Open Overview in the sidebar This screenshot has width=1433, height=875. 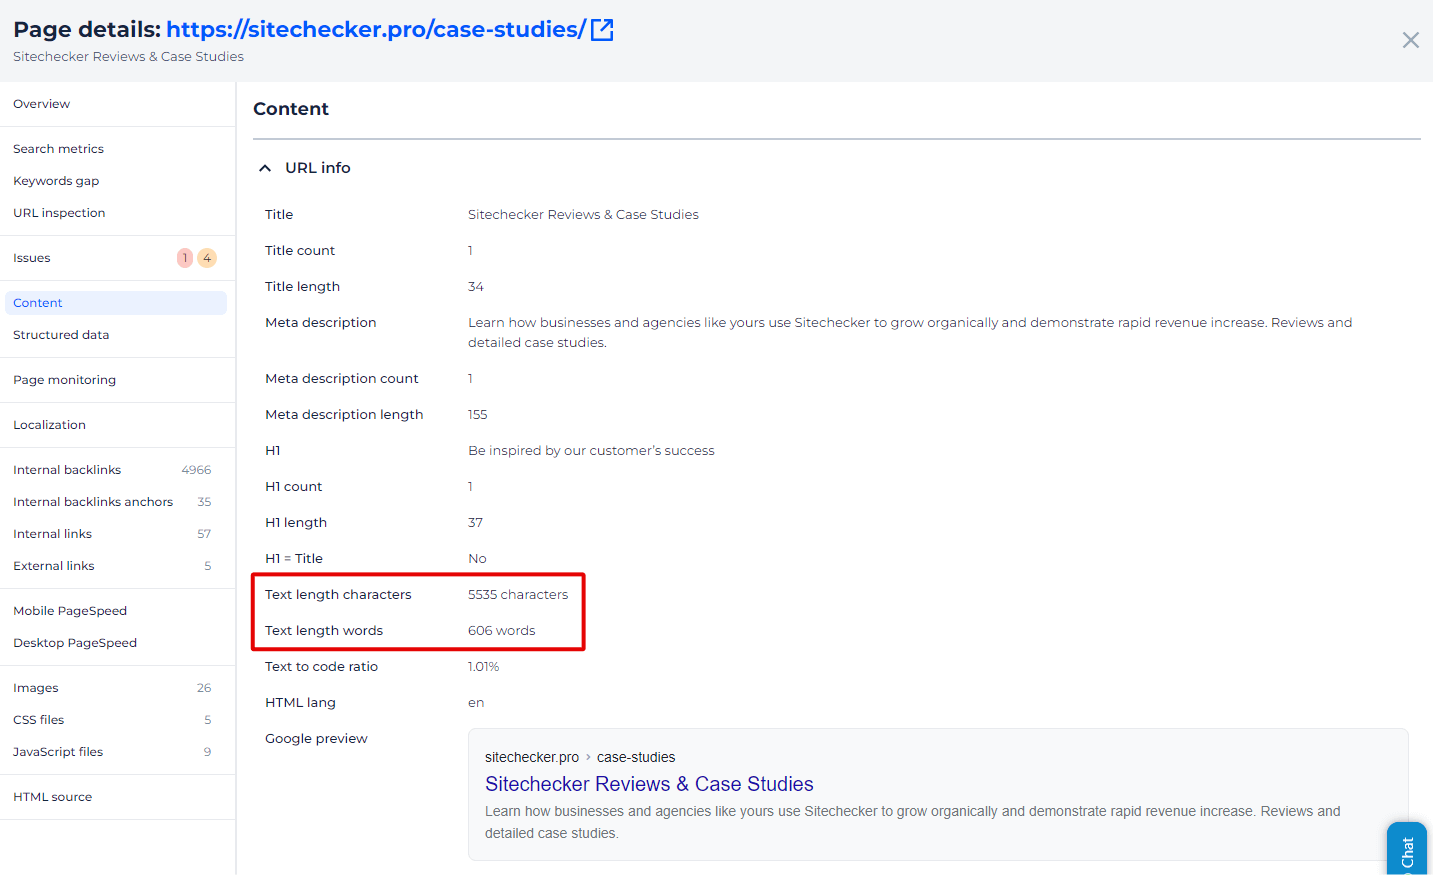[42, 104]
